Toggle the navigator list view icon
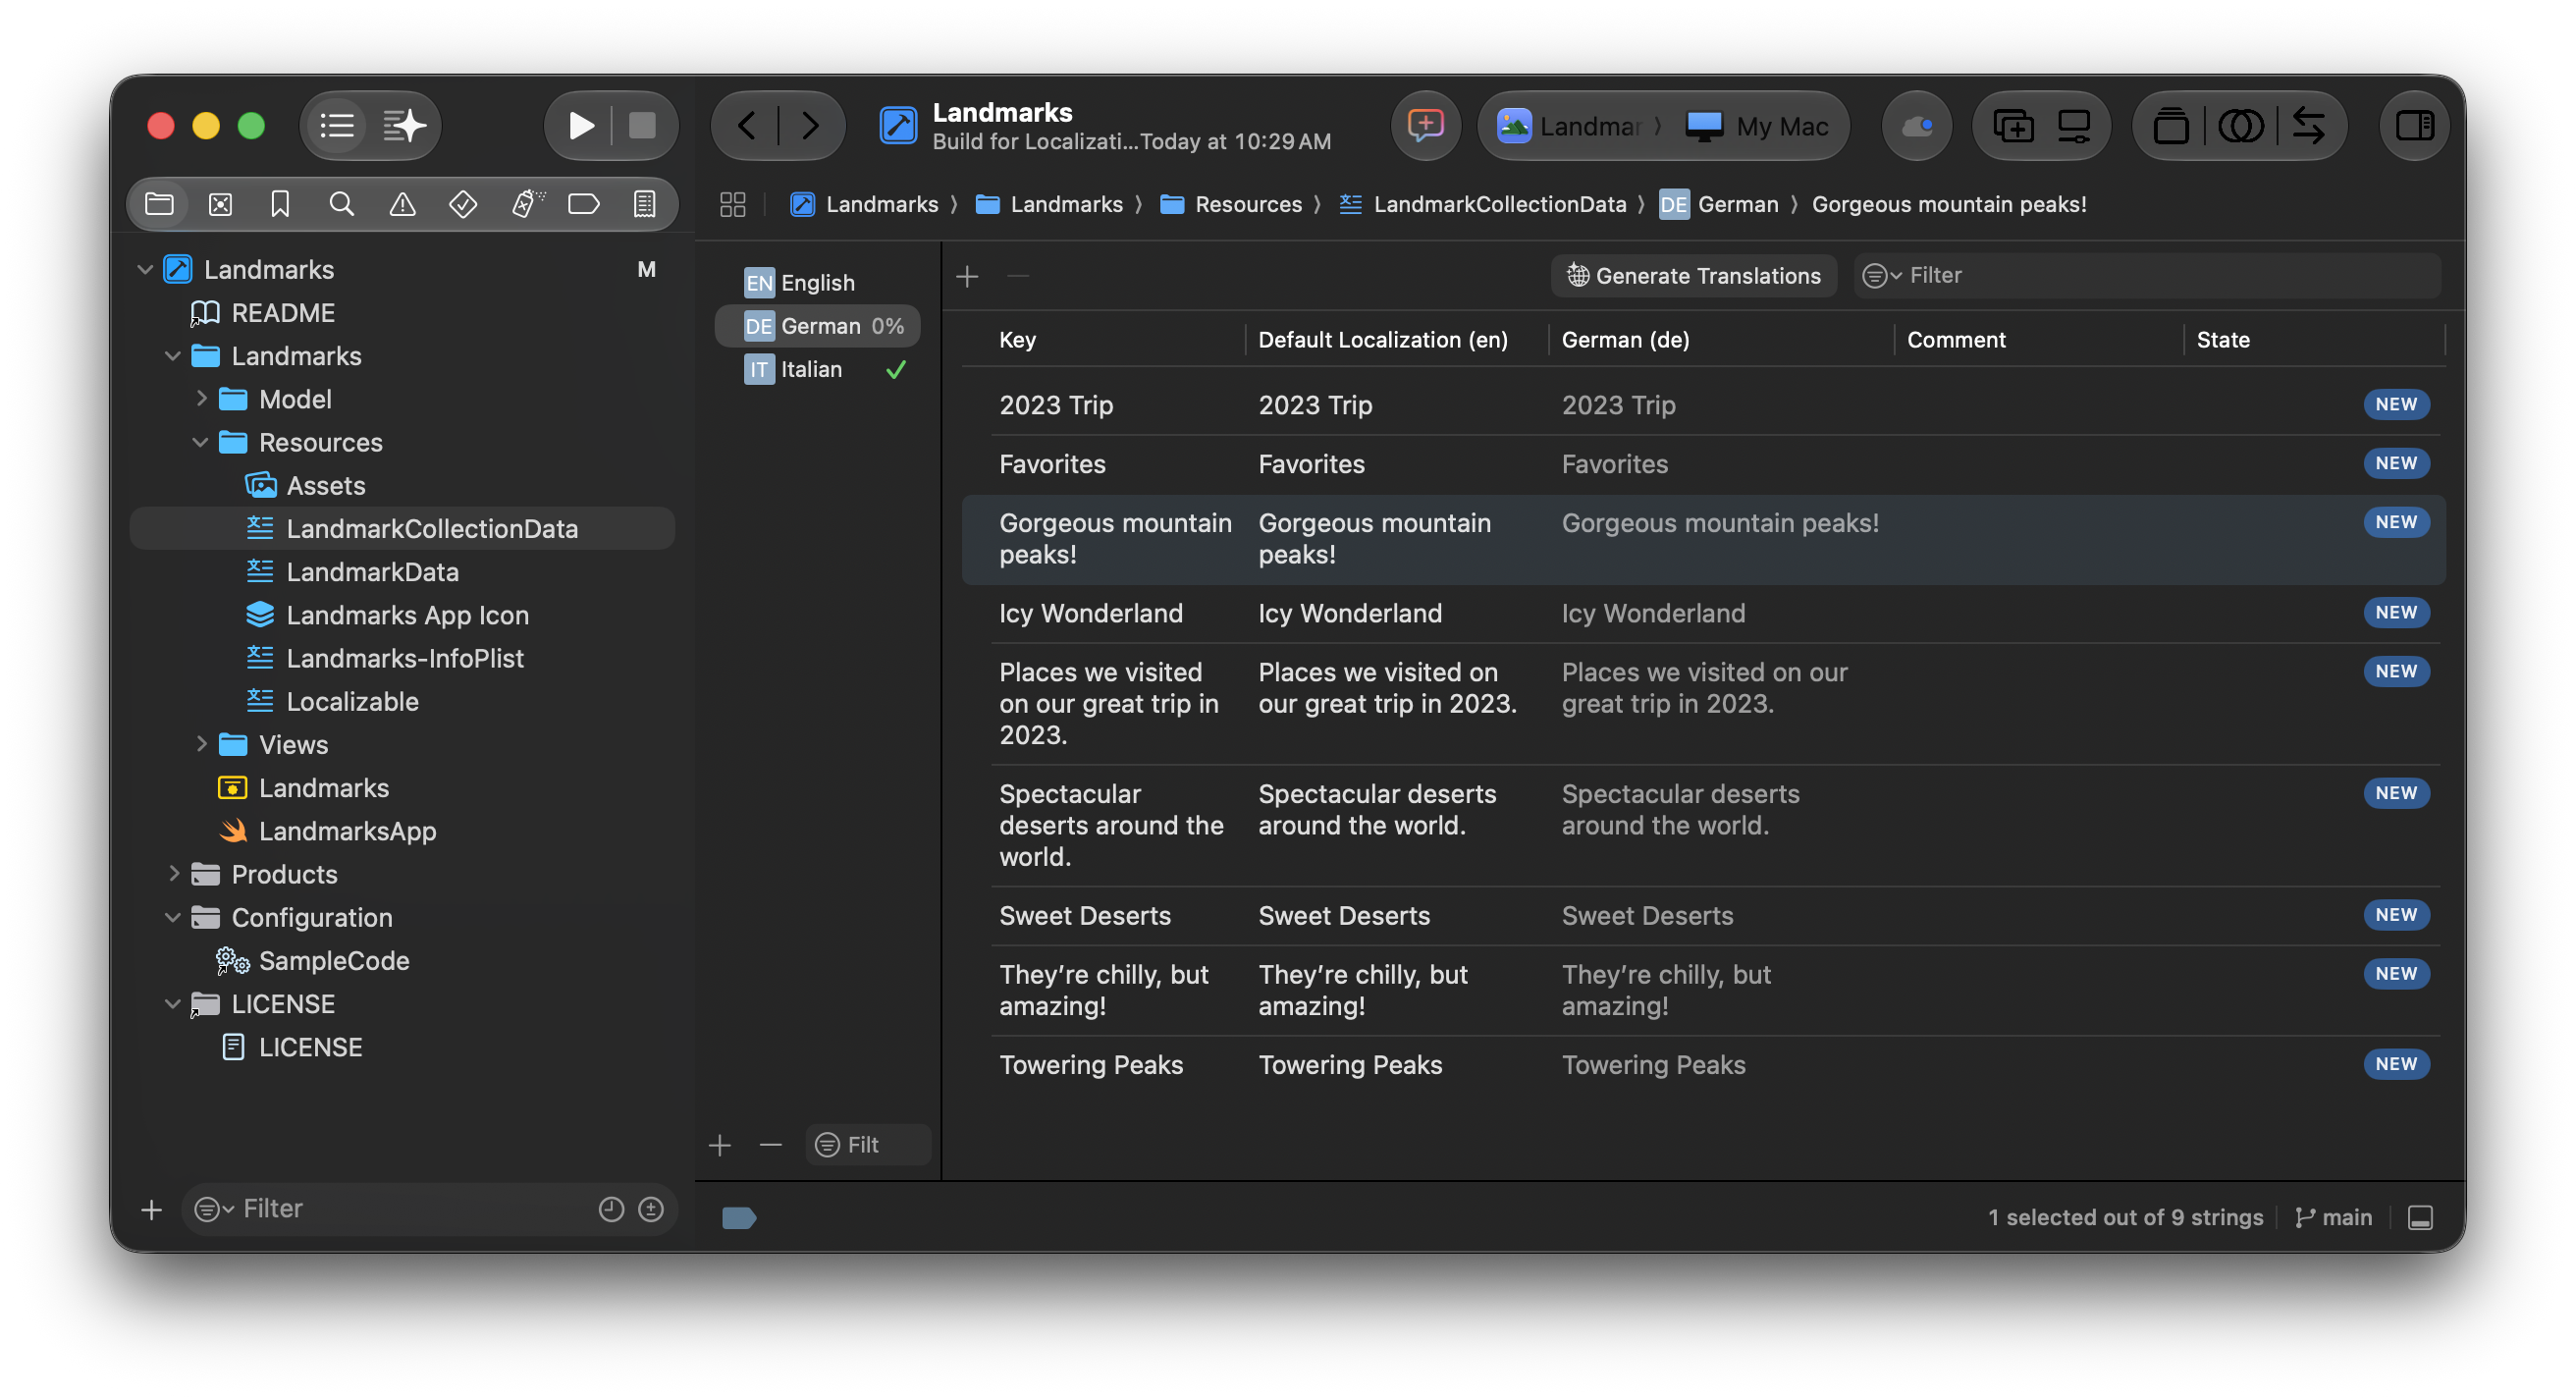This screenshot has width=2576, height=1398. [x=337, y=126]
